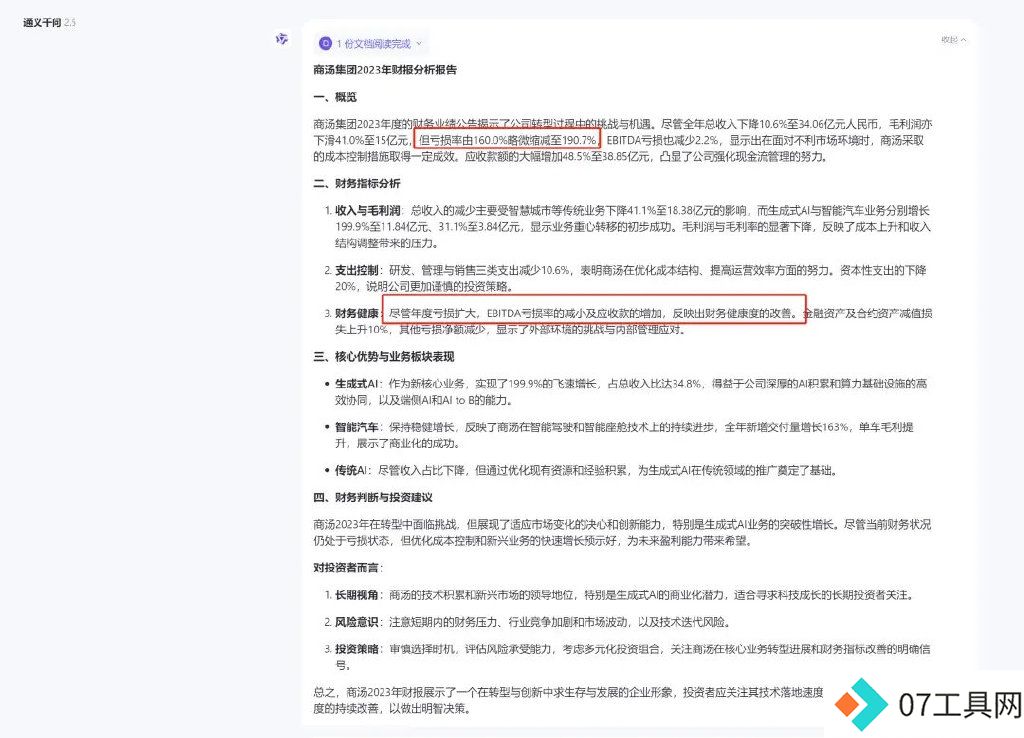The width and height of the screenshot is (1024, 738).
Task: Click the bold label 支出控制
Action: click(357, 270)
